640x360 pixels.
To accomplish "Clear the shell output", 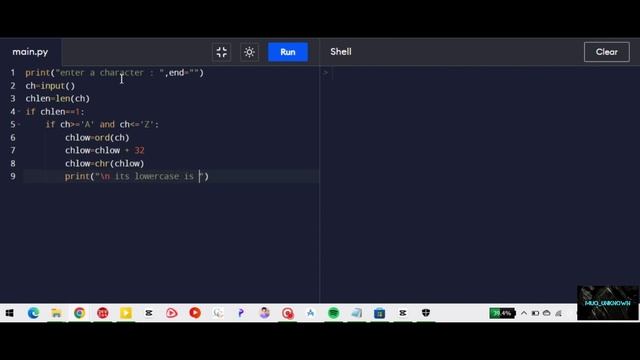I will [x=607, y=52].
